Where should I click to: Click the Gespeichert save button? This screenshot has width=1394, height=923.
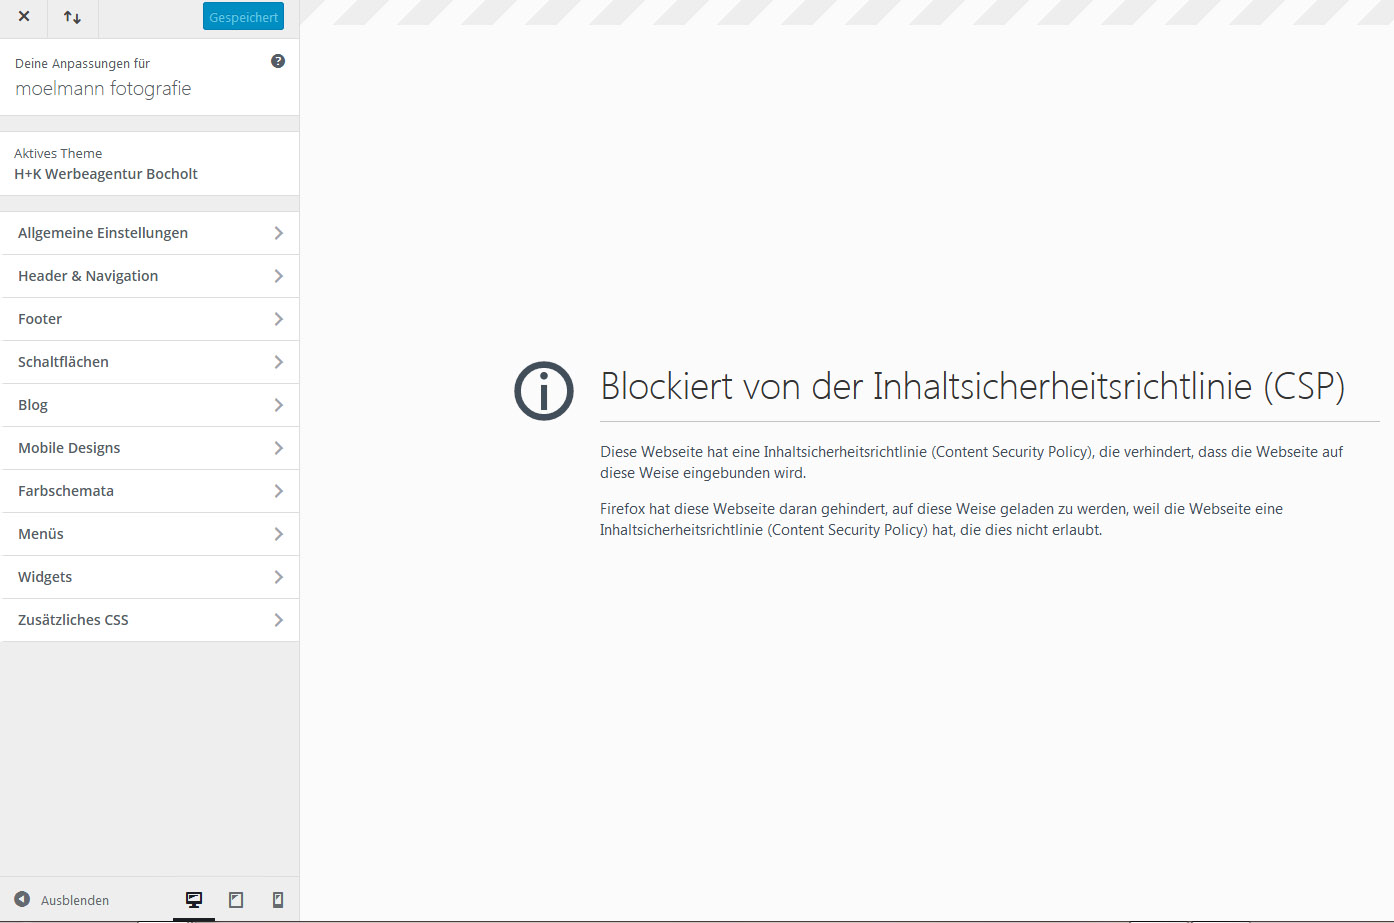click(x=243, y=17)
